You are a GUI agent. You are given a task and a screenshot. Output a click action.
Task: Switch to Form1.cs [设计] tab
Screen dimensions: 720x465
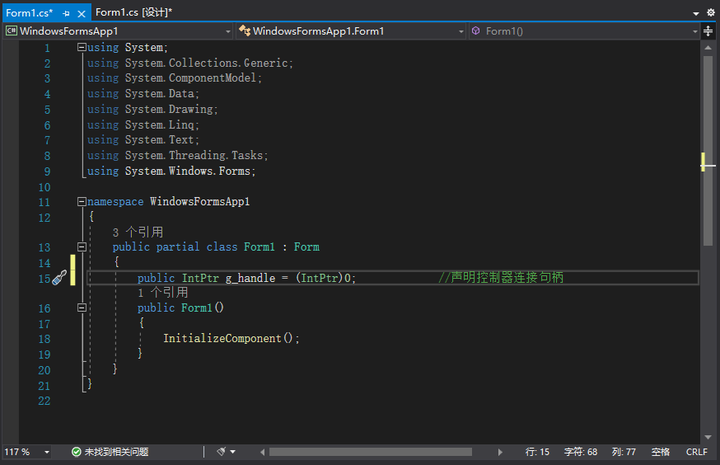[x=133, y=12]
